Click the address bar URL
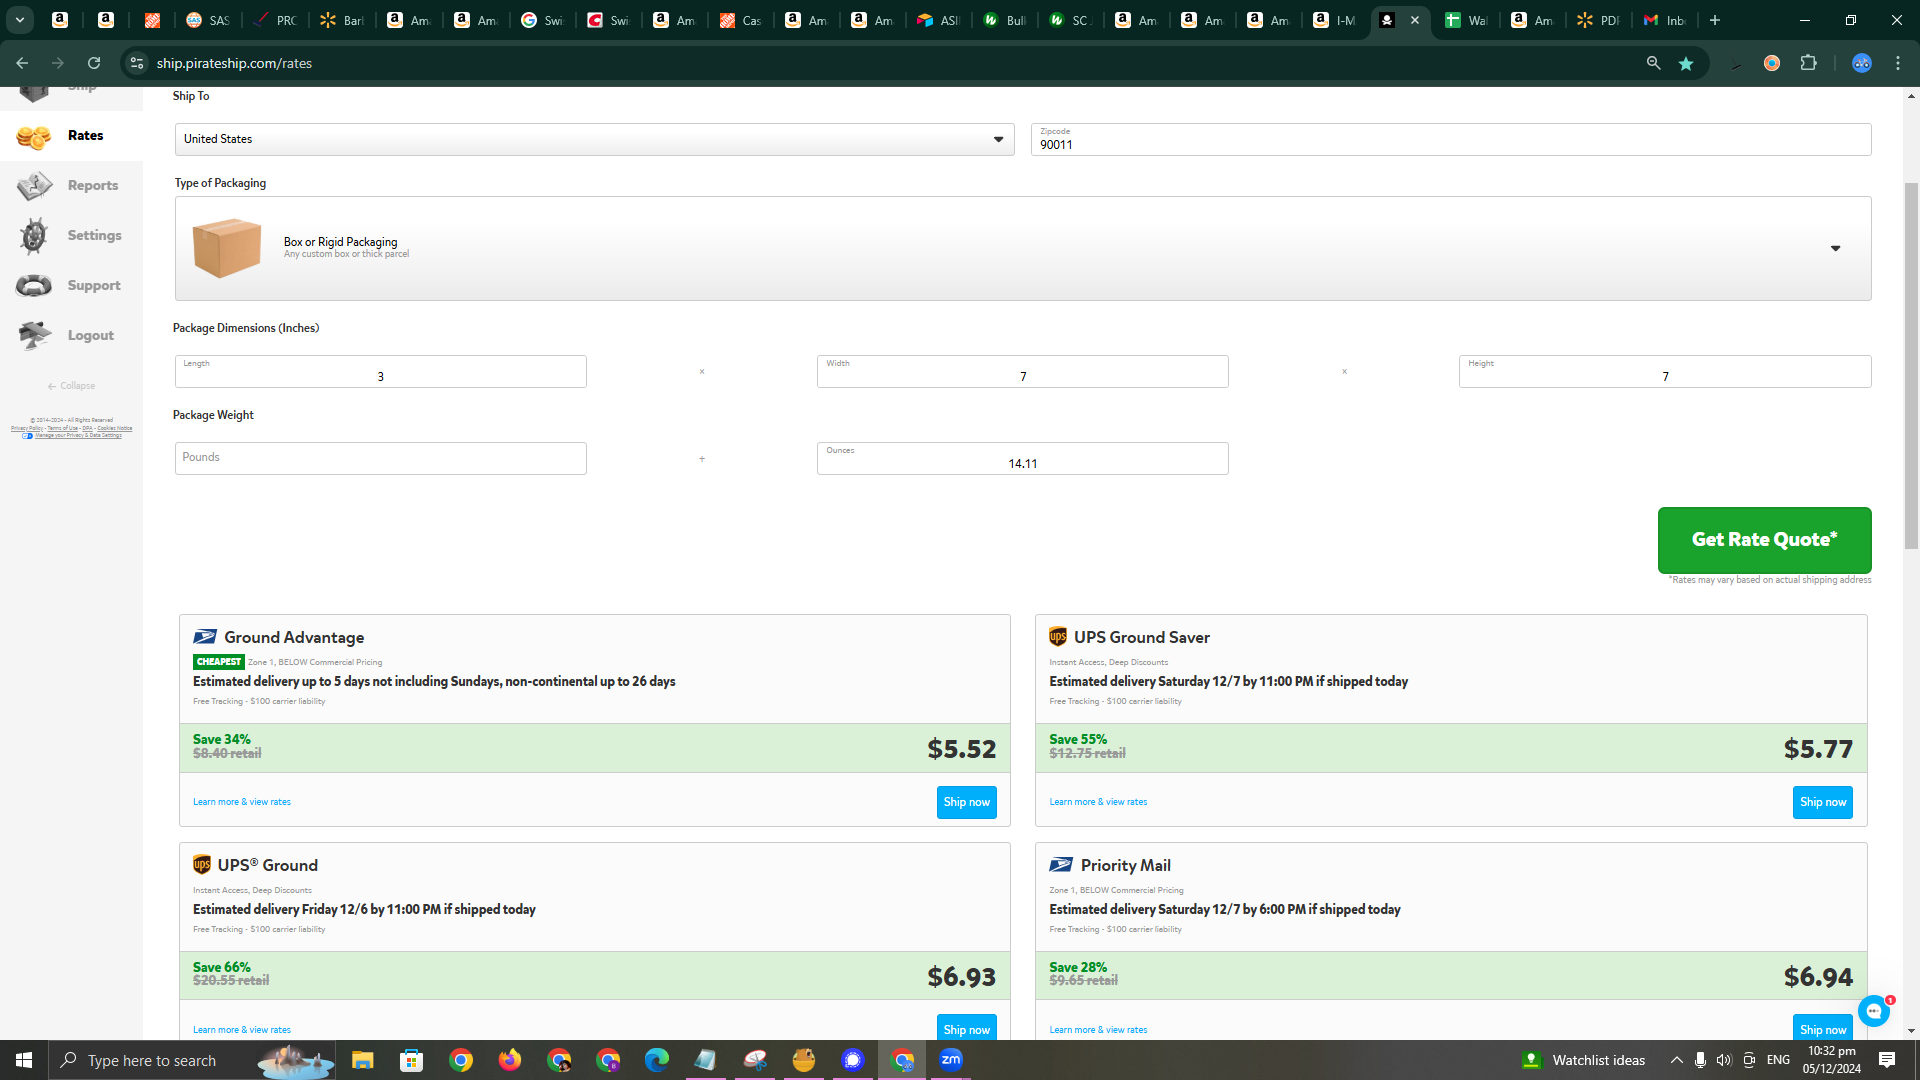 [x=234, y=63]
